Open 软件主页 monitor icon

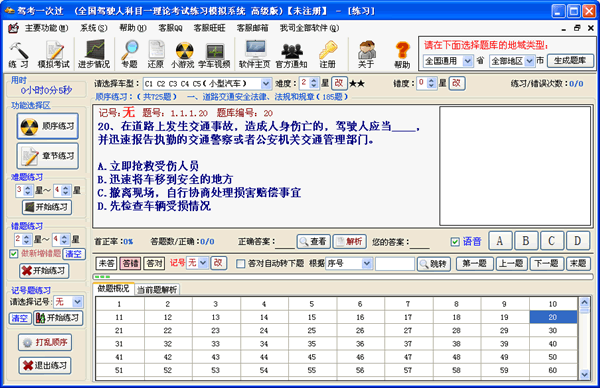pos(255,54)
